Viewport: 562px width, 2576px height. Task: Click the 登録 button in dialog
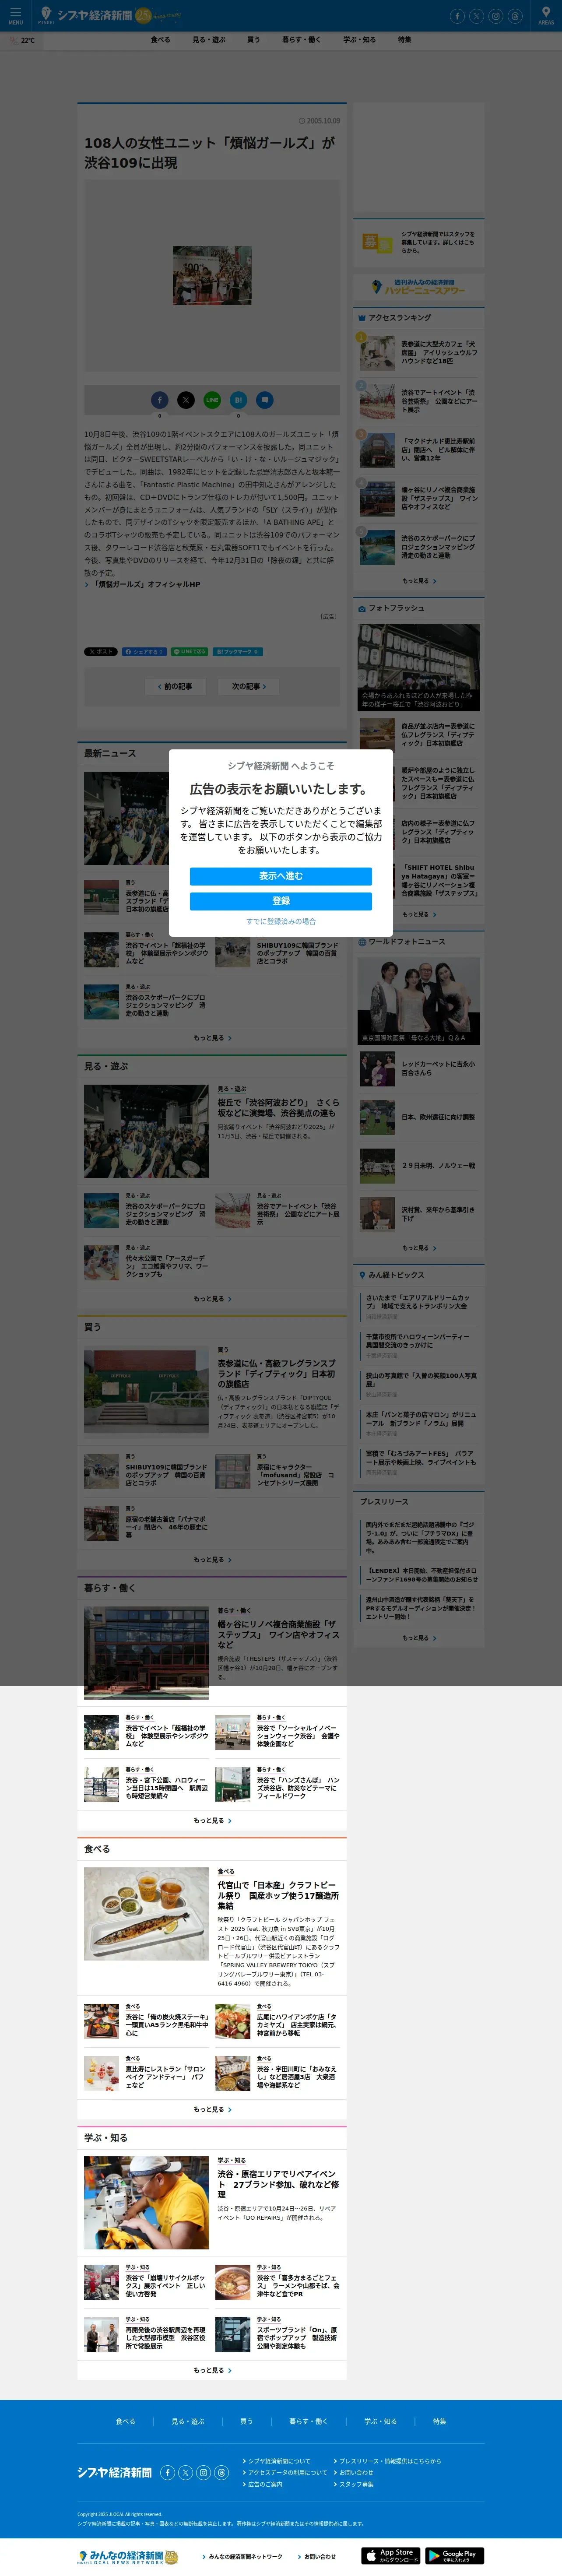[x=281, y=901]
